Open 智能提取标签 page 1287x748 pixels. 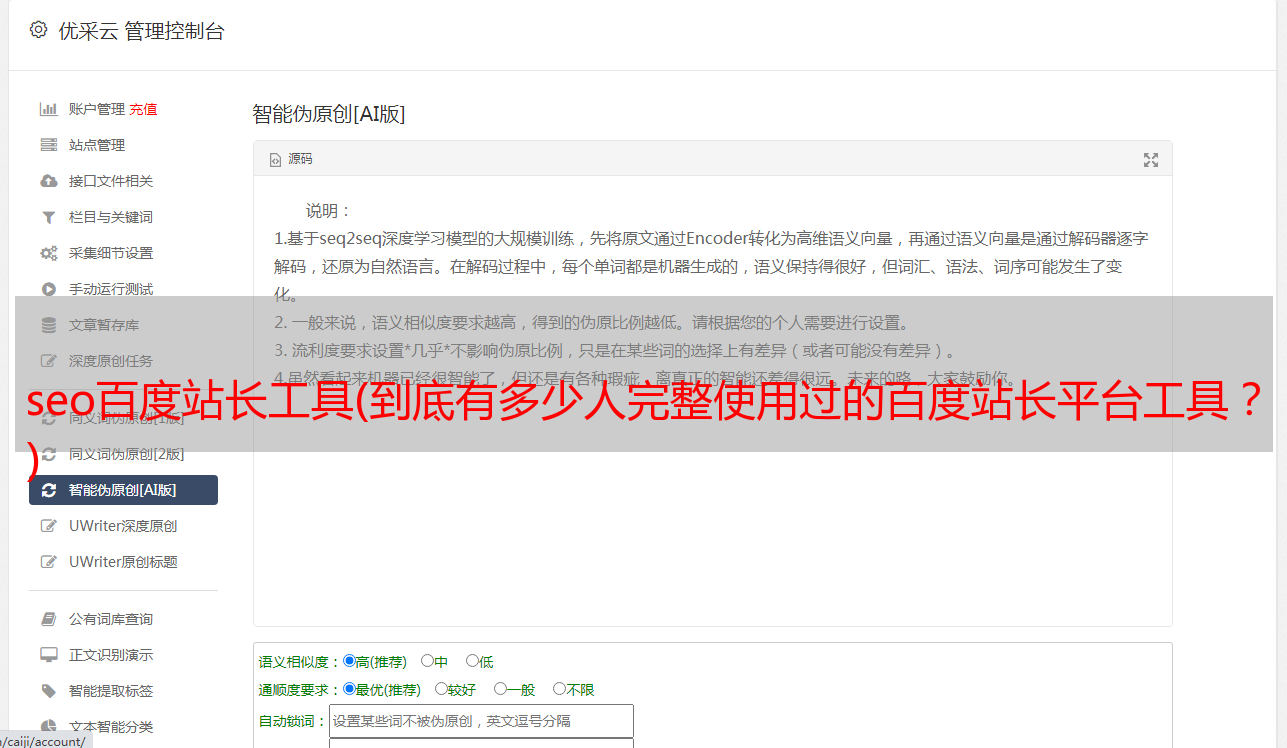111,691
